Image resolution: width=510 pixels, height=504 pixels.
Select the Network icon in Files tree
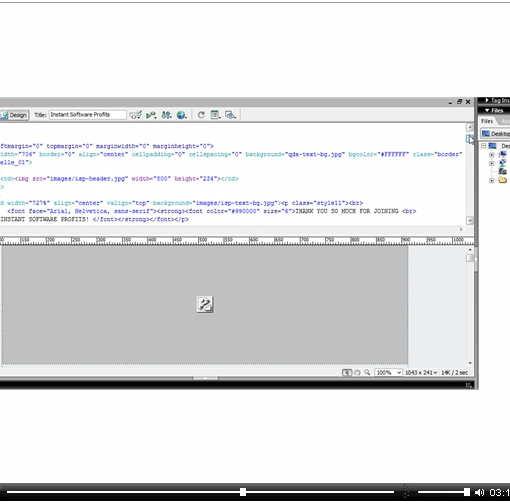(x=503, y=163)
